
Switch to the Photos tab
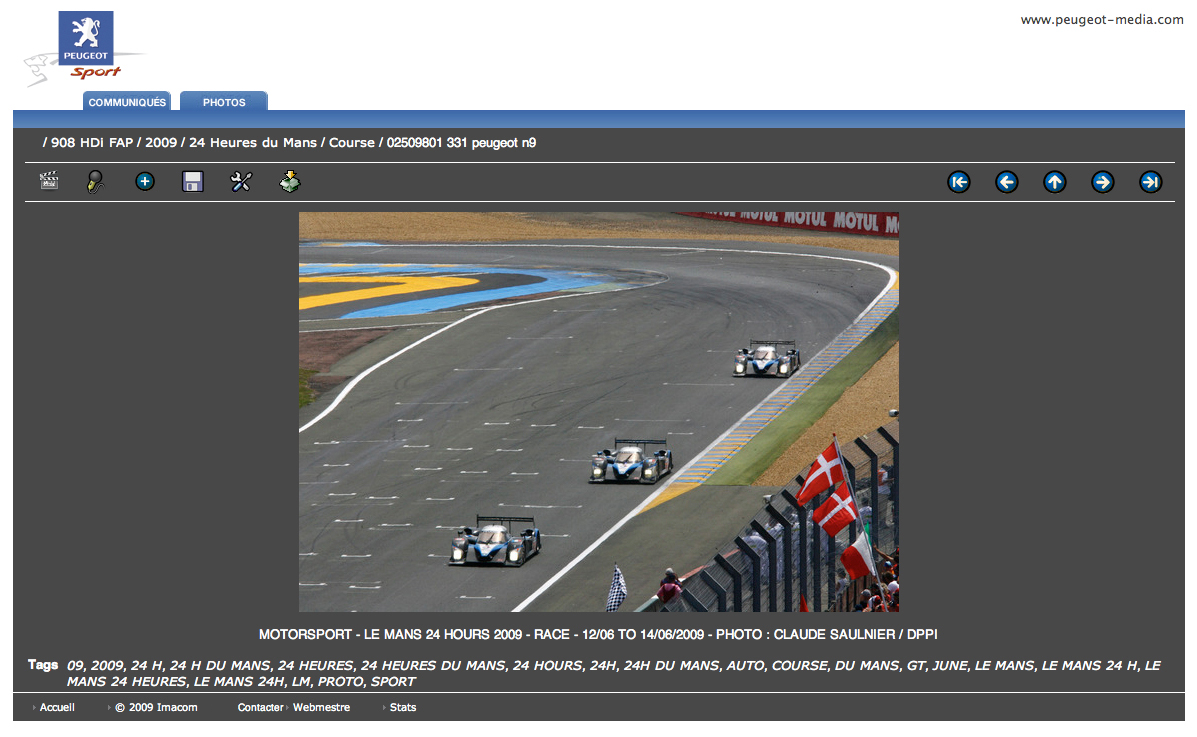click(224, 102)
